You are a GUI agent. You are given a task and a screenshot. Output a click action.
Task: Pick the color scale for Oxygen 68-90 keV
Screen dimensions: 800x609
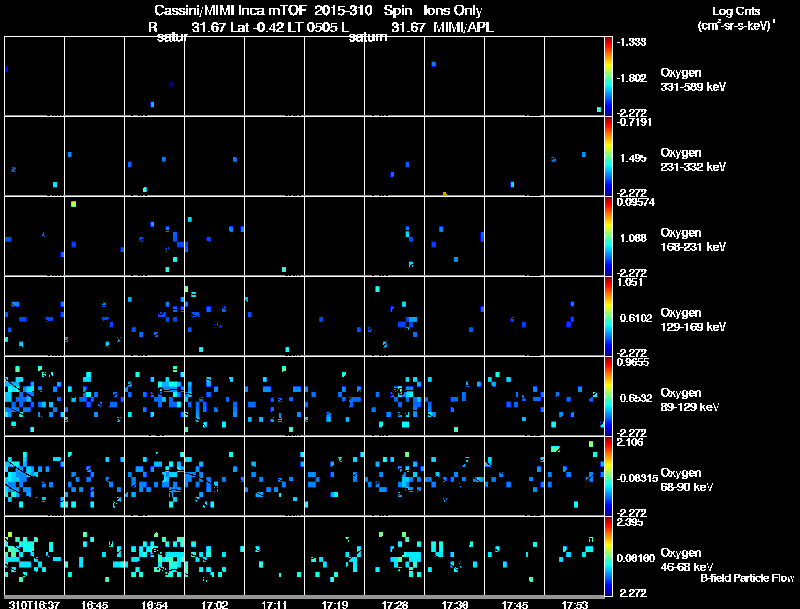coord(608,476)
